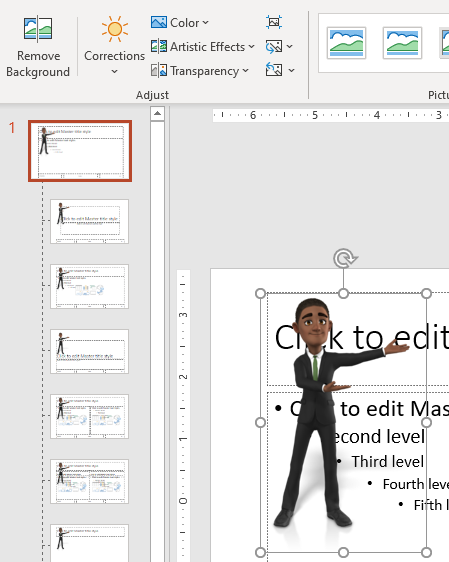
Task: Select the Title Slide layout thumbnail
Action: tap(89, 222)
